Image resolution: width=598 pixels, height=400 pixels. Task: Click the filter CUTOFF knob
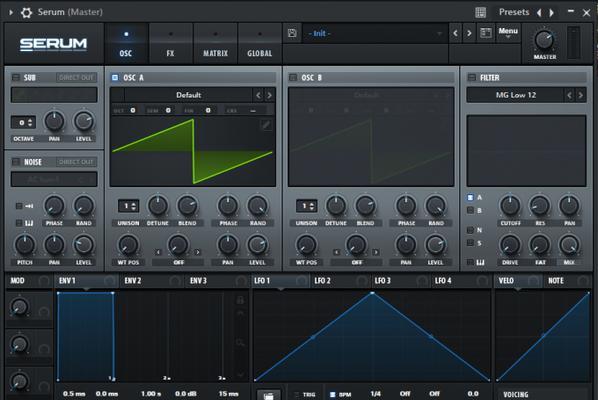(510, 206)
